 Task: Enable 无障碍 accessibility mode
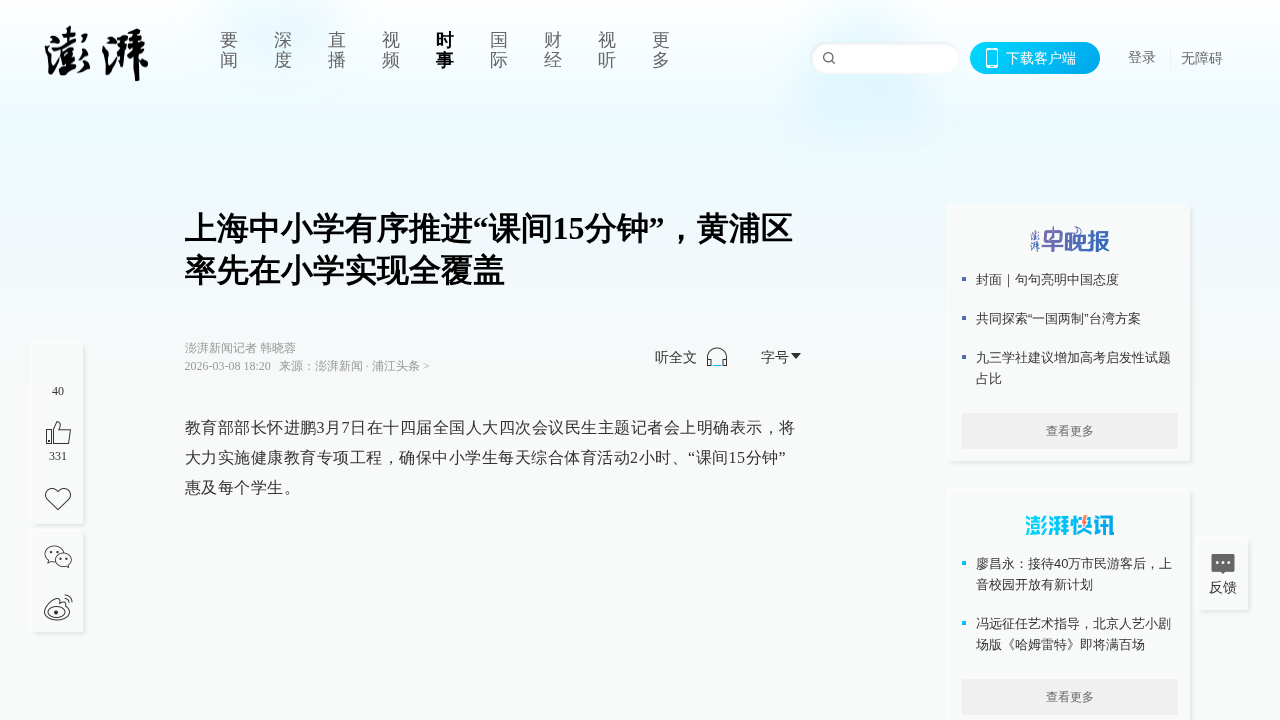(x=1201, y=58)
